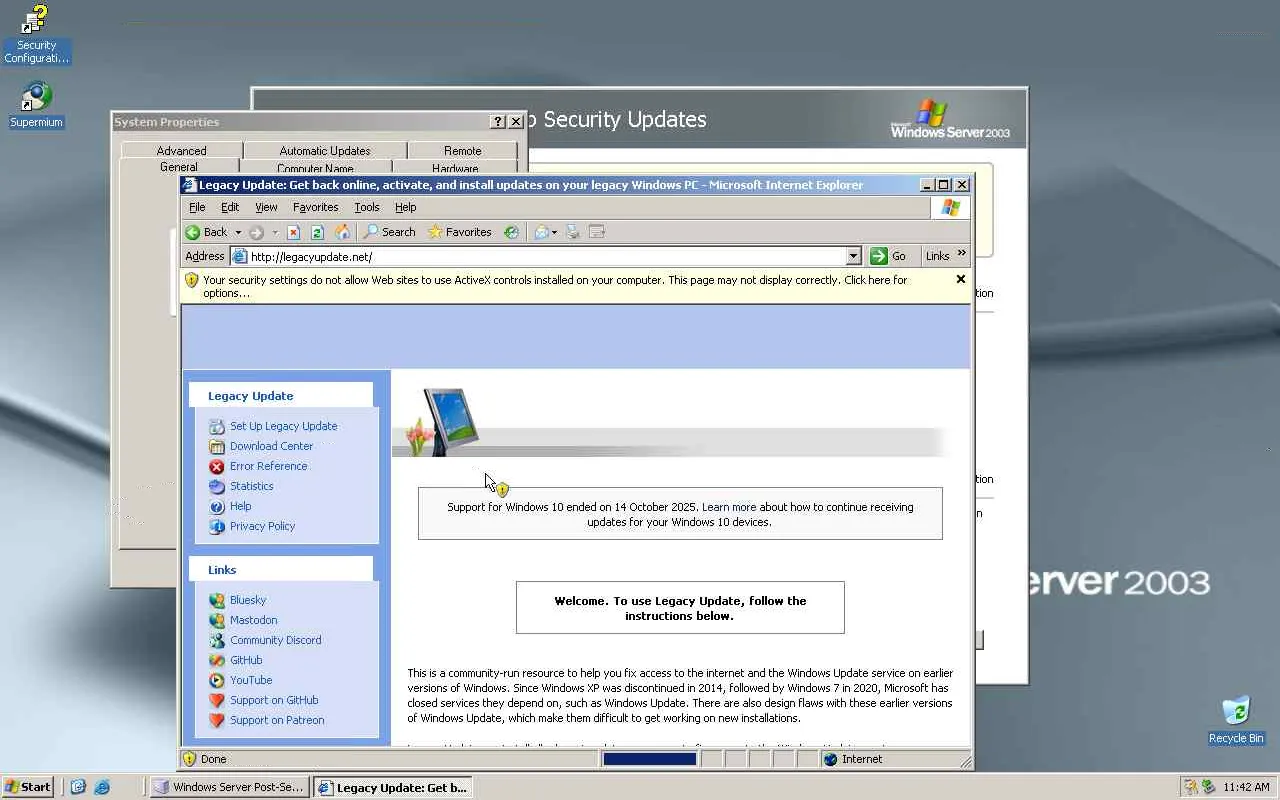This screenshot has height=800, width=1280.
Task: Expand the Mail button dropdown arrow
Action: pyautogui.click(x=554, y=232)
